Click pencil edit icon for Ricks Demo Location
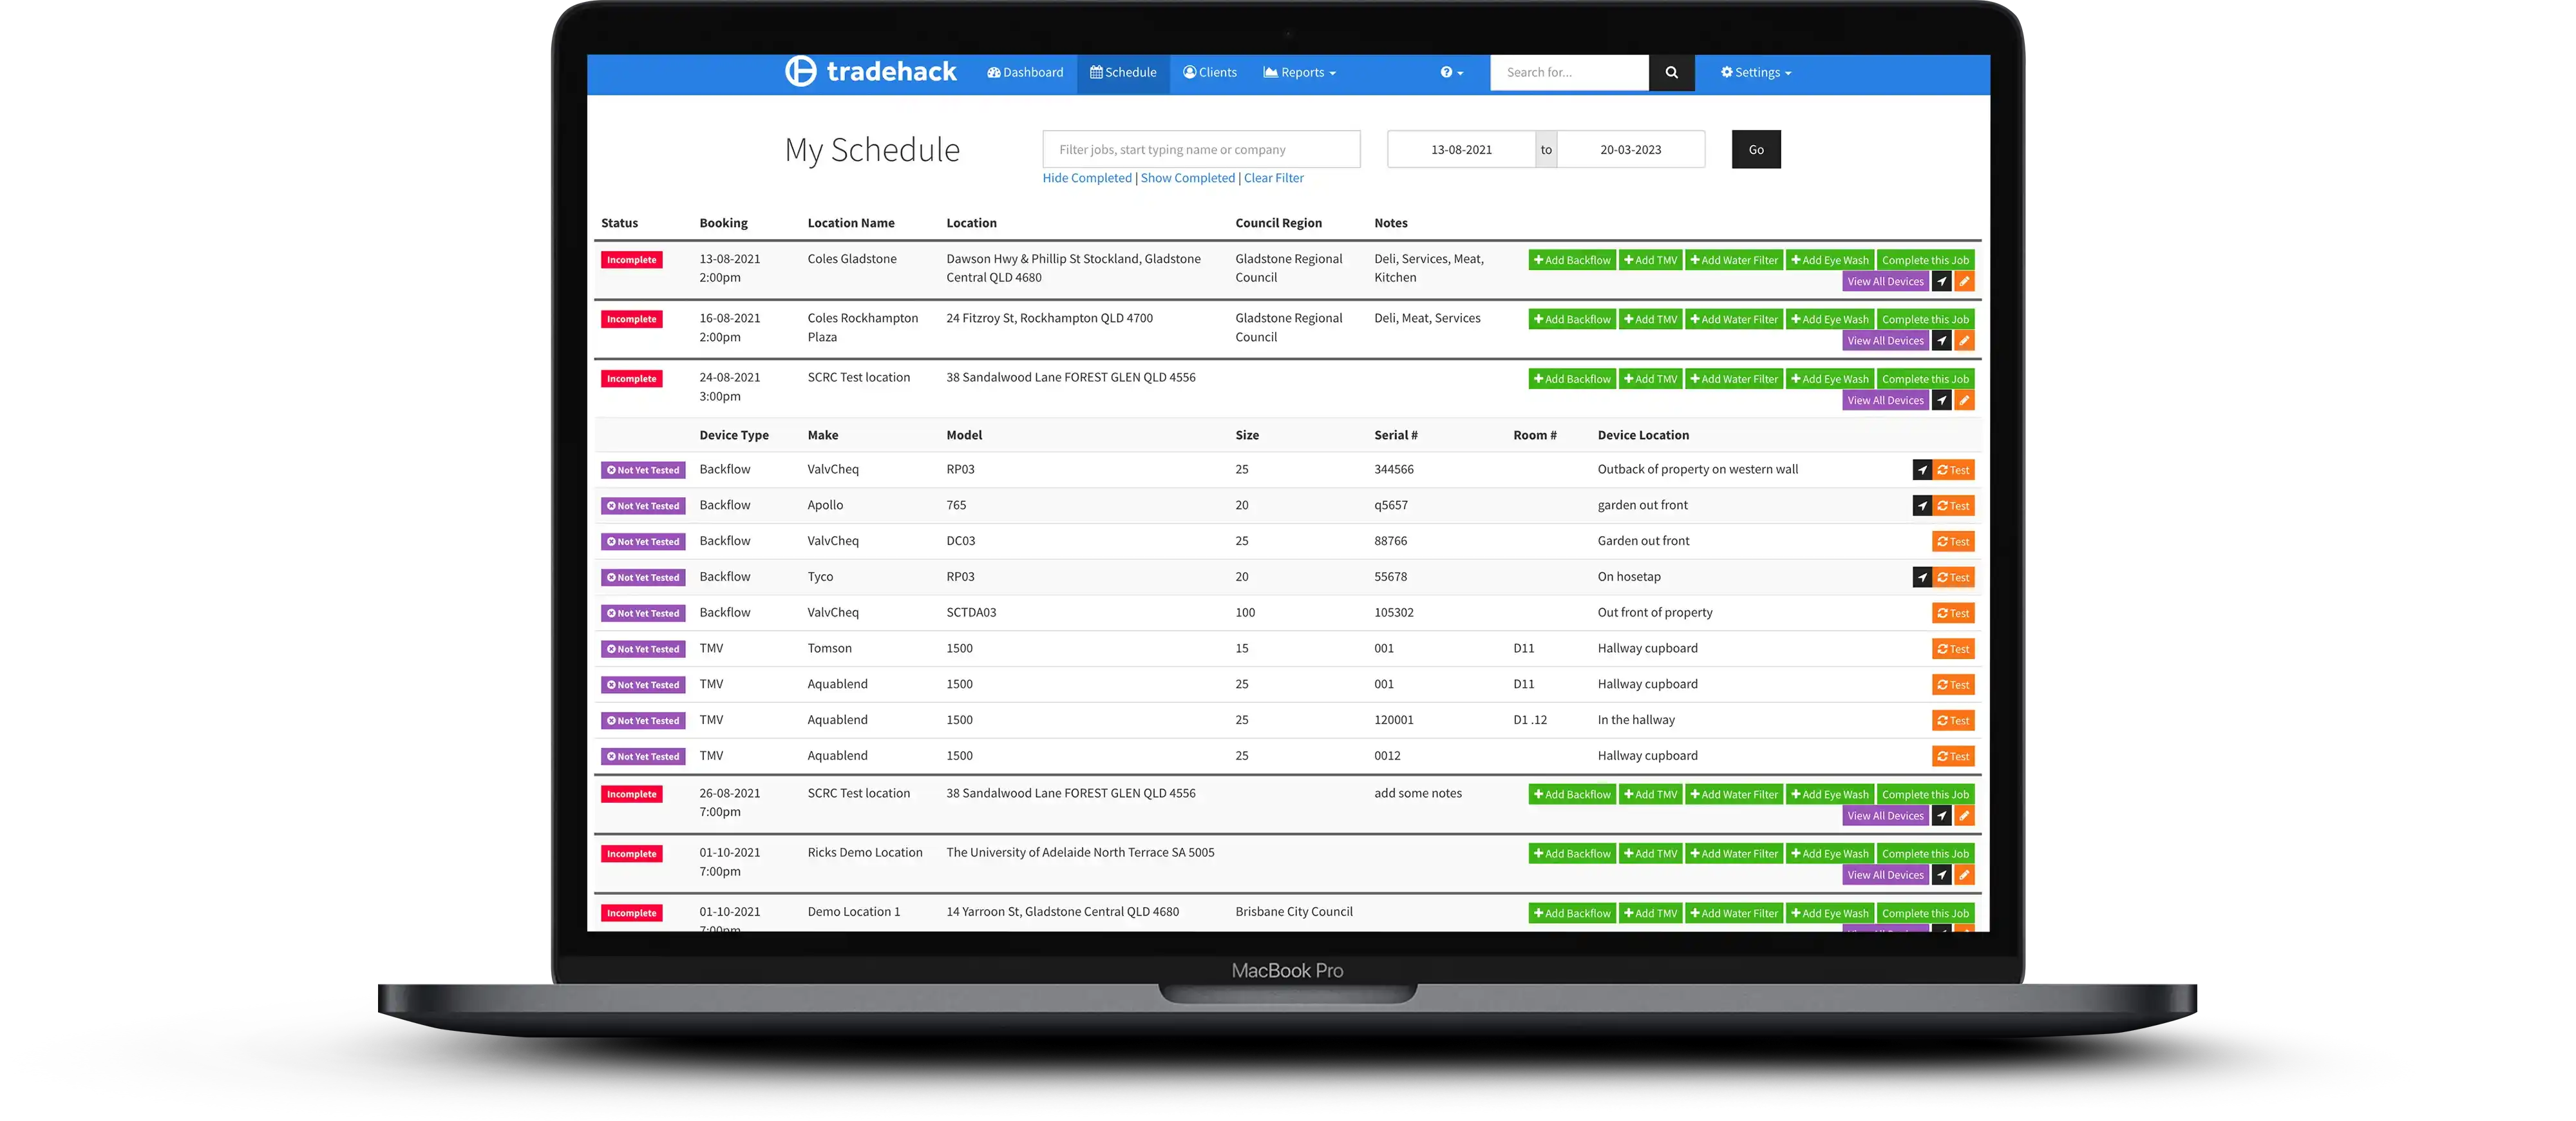The image size is (2576, 1121). click(x=1964, y=875)
